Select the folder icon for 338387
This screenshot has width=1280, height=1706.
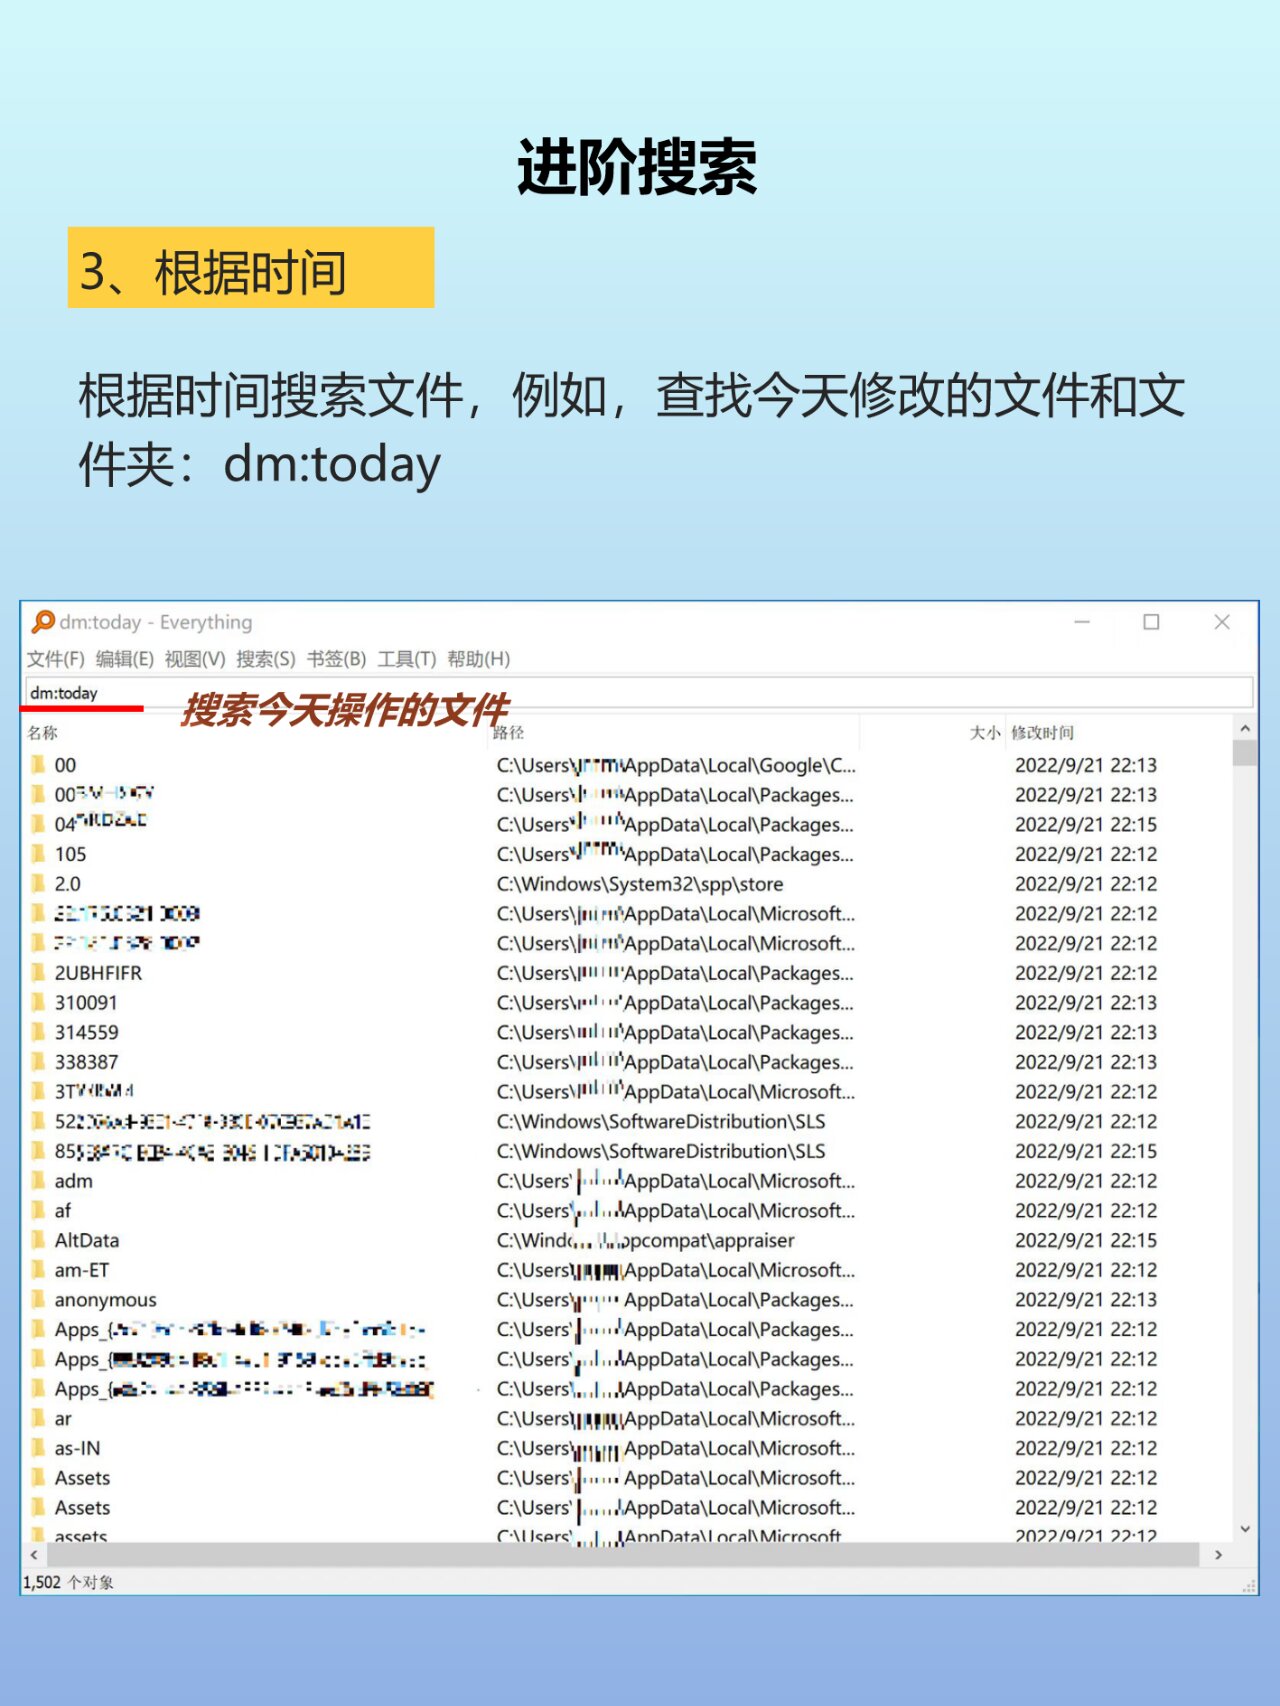click(38, 1062)
